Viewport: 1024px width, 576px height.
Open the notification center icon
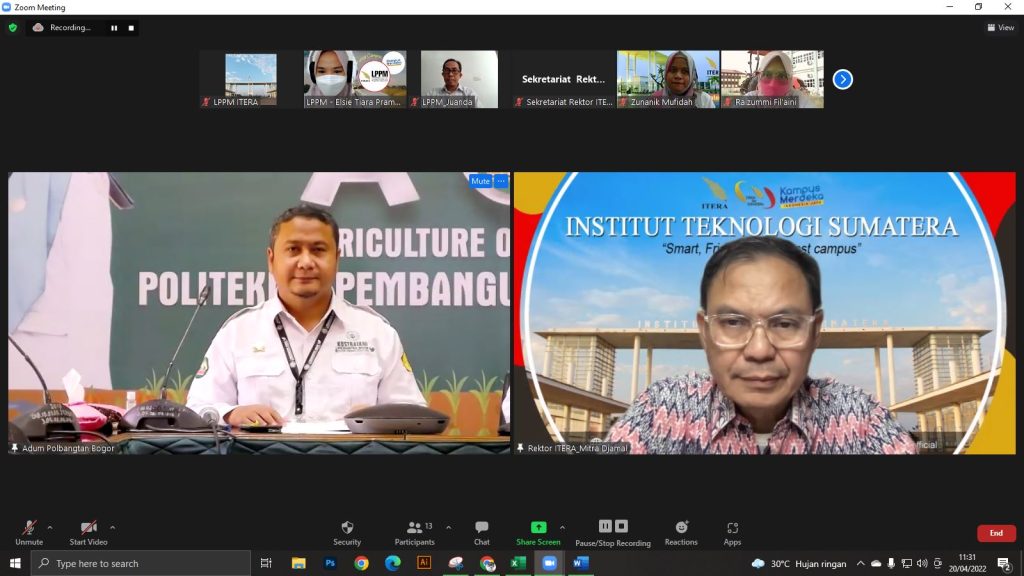pyautogui.click(x=1004, y=563)
